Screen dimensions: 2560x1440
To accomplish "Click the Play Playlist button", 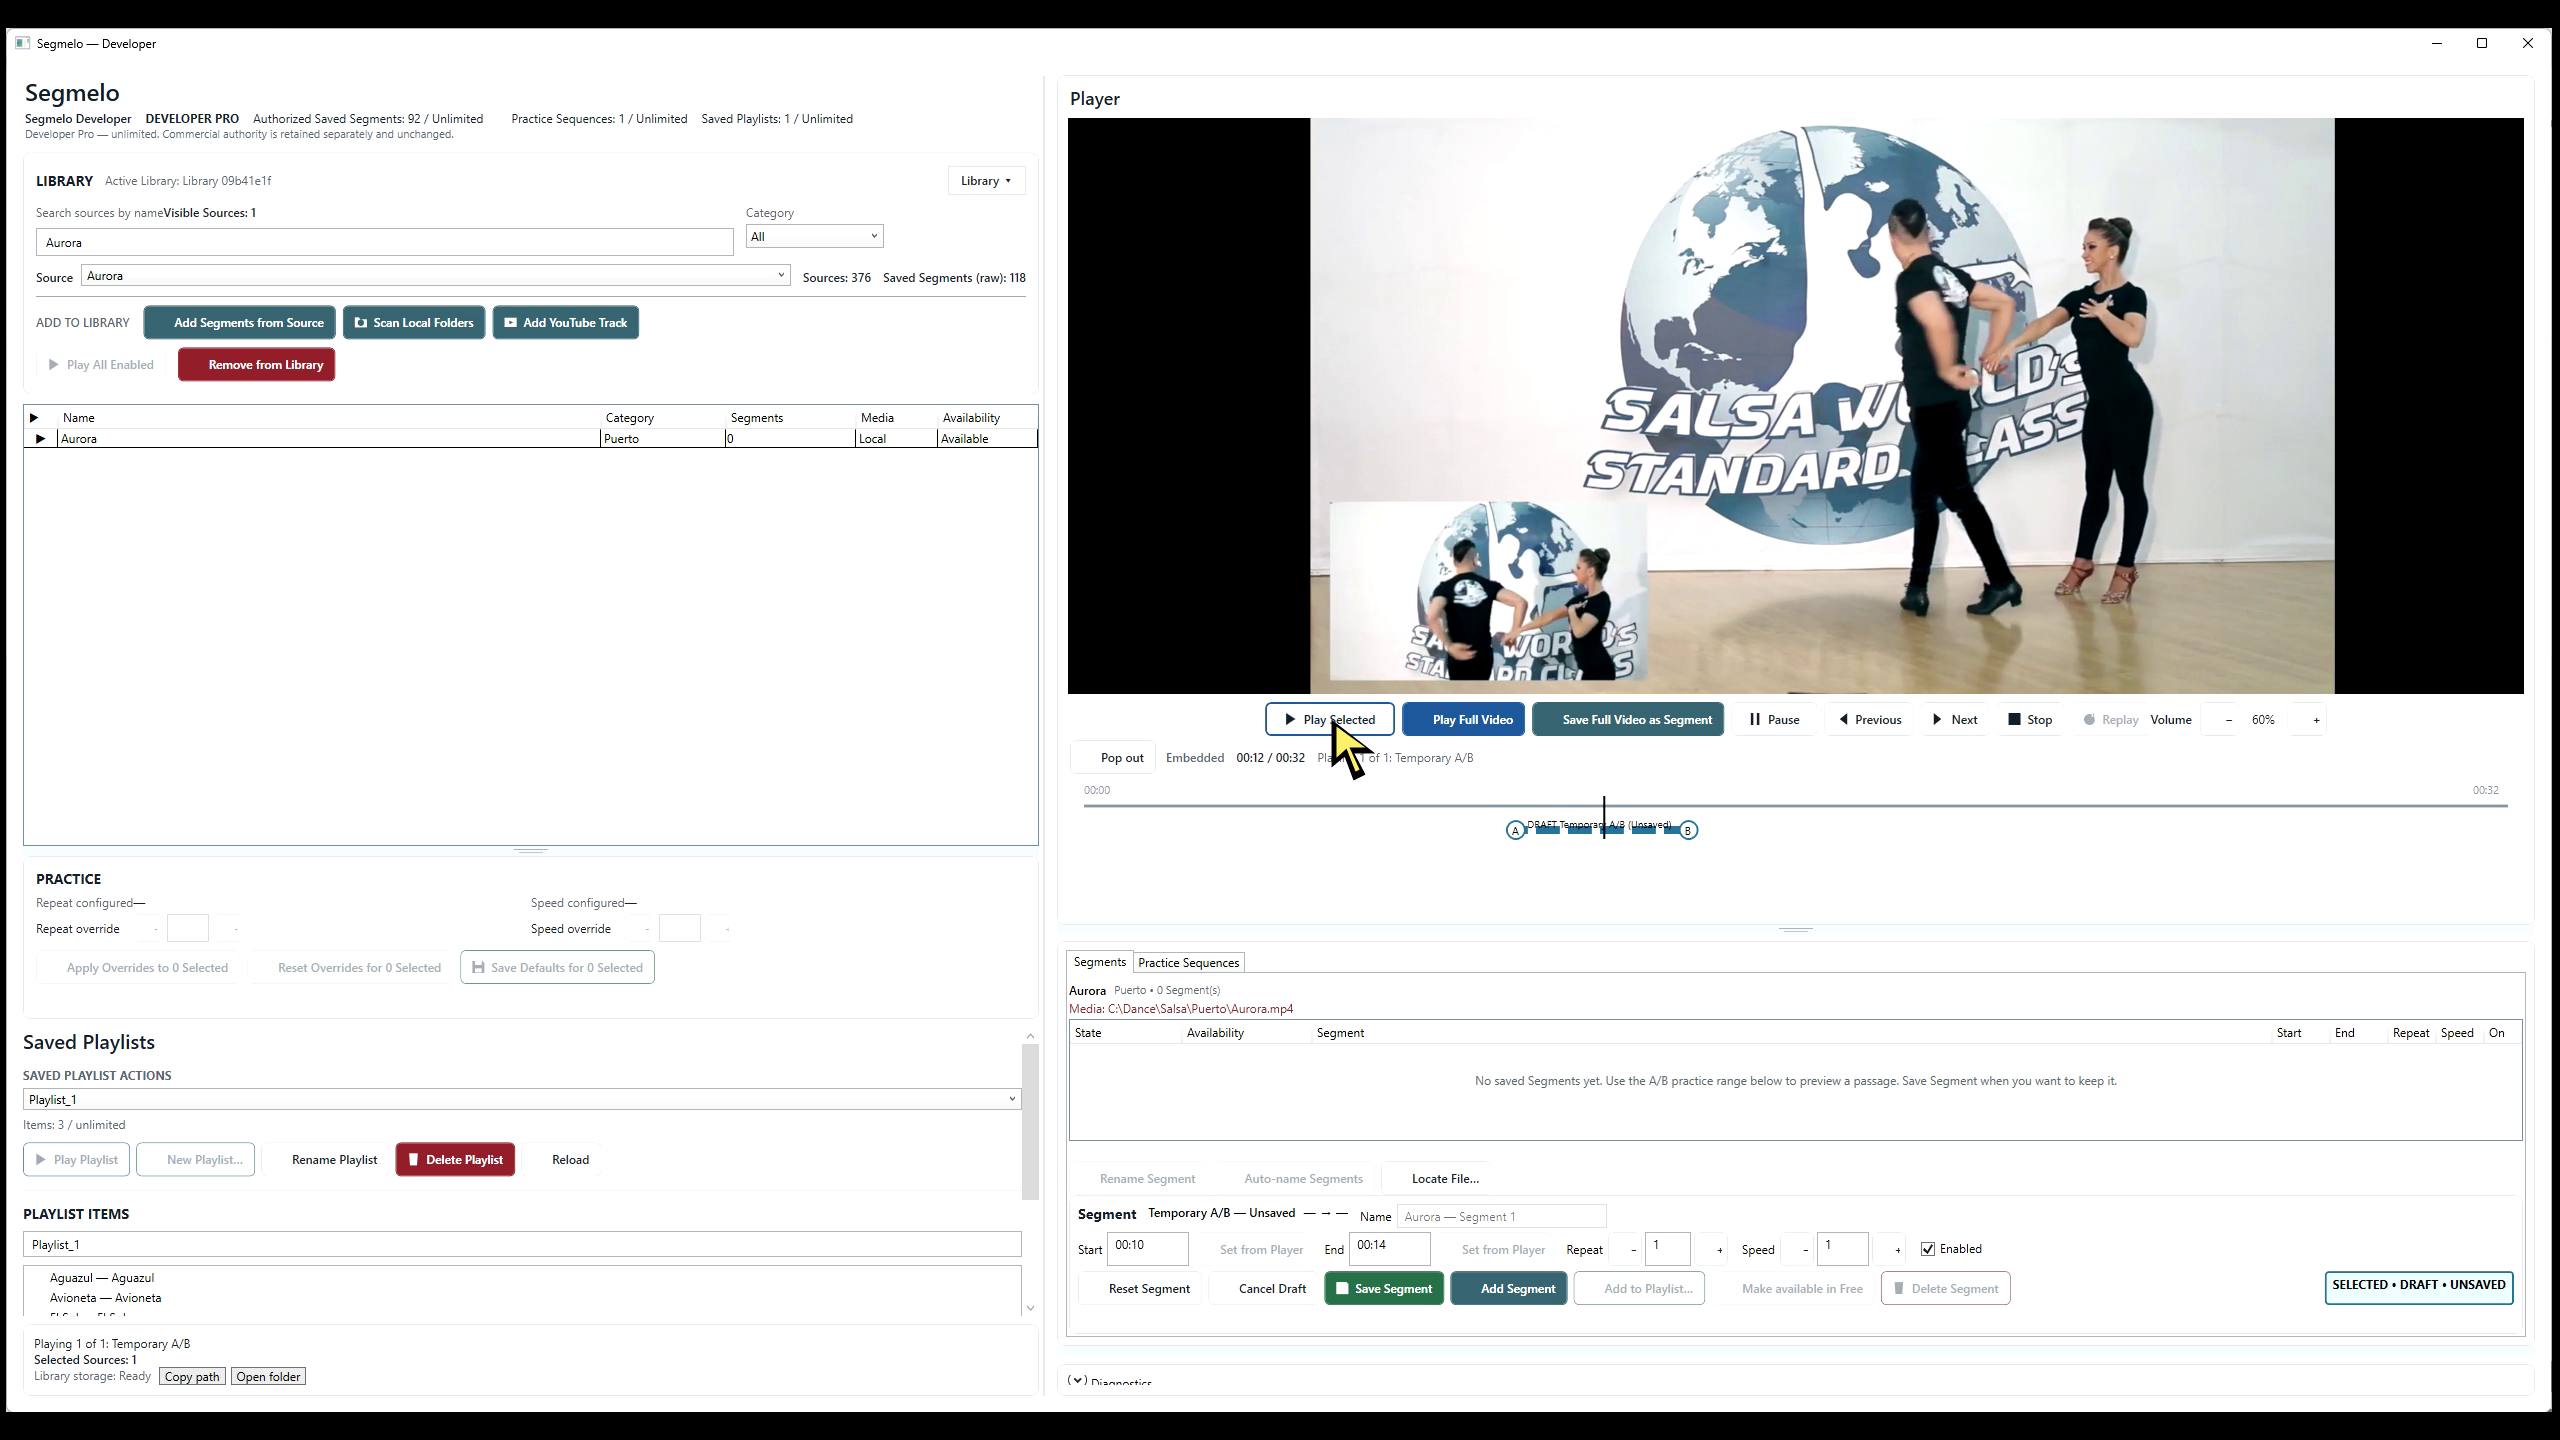I will 76,1159.
